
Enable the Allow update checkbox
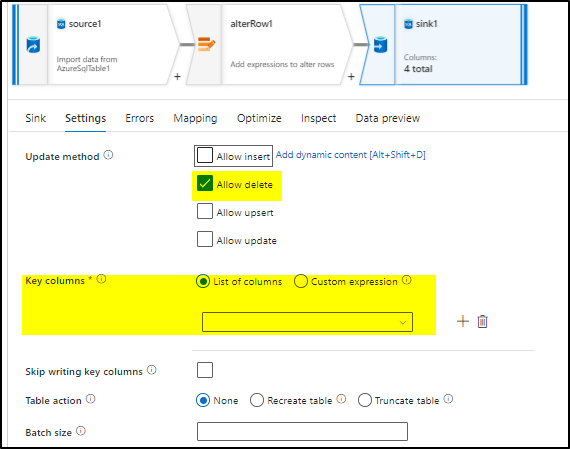click(205, 239)
